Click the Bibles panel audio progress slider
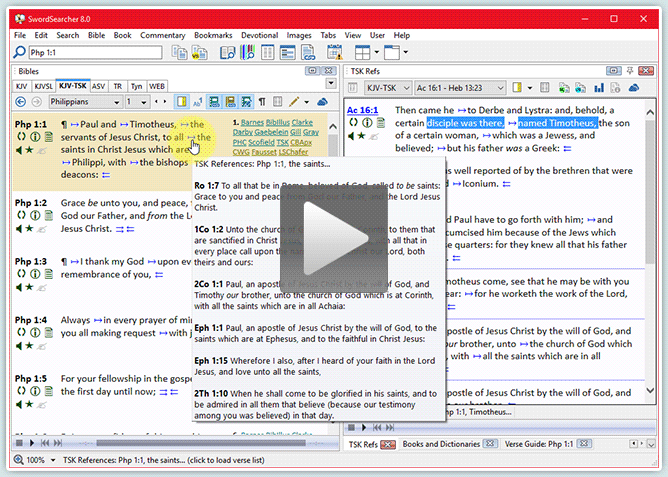The width and height of the screenshot is (668, 477). [x=201, y=443]
